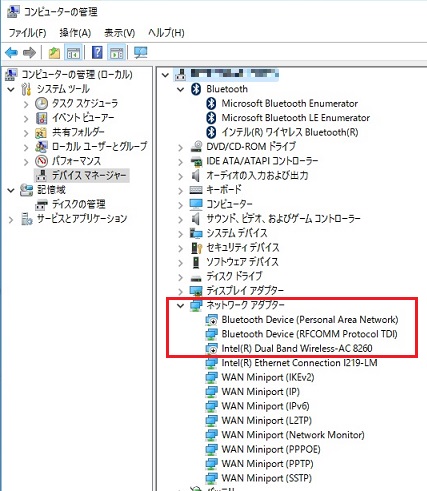Select WAN Miniport (IPv6)
The image size is (427, 491).
tap(265, 406)
